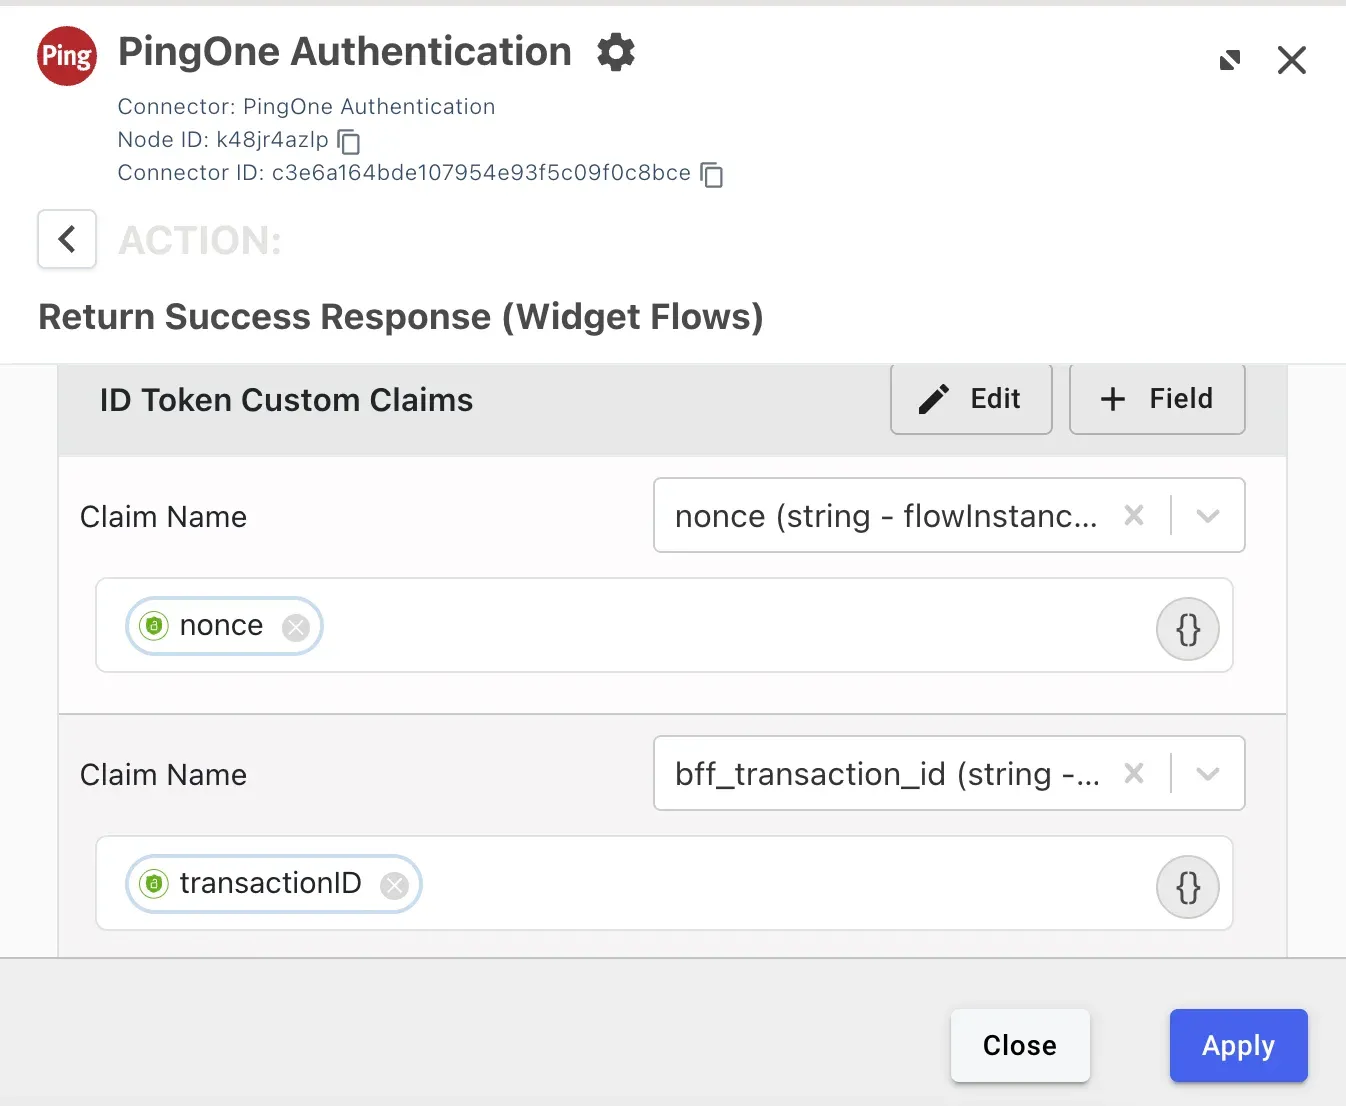Image resolution: width=1346 pixels, height=1106 pixels.
Task: Open variable picker braces for transactionID value
Action: point(1188,888)
